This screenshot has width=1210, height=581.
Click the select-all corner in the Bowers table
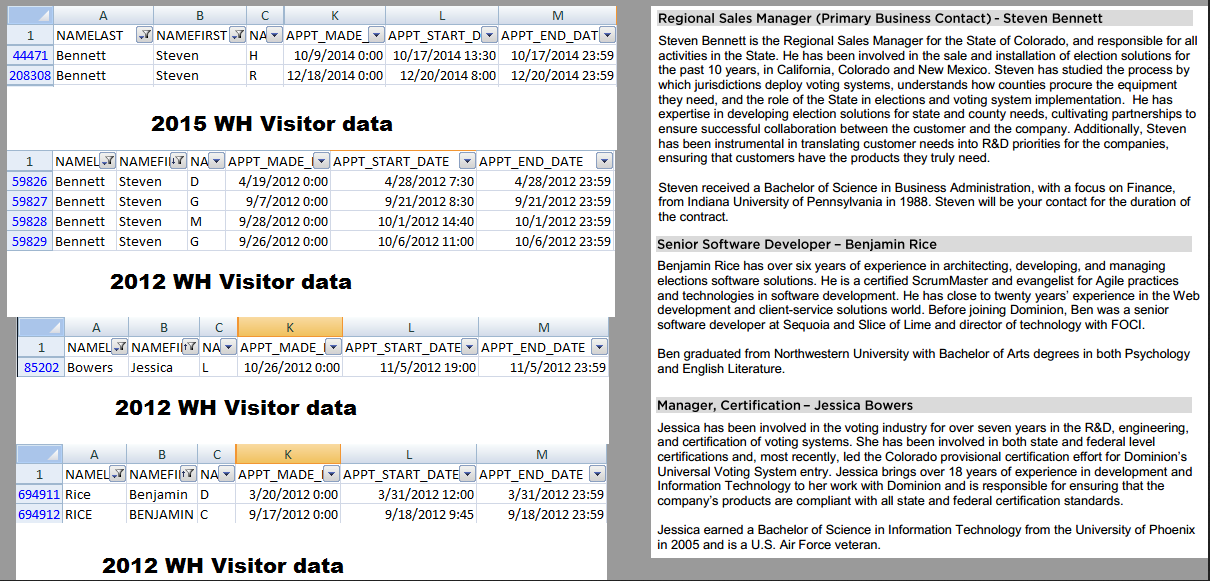tap(41, 327)
